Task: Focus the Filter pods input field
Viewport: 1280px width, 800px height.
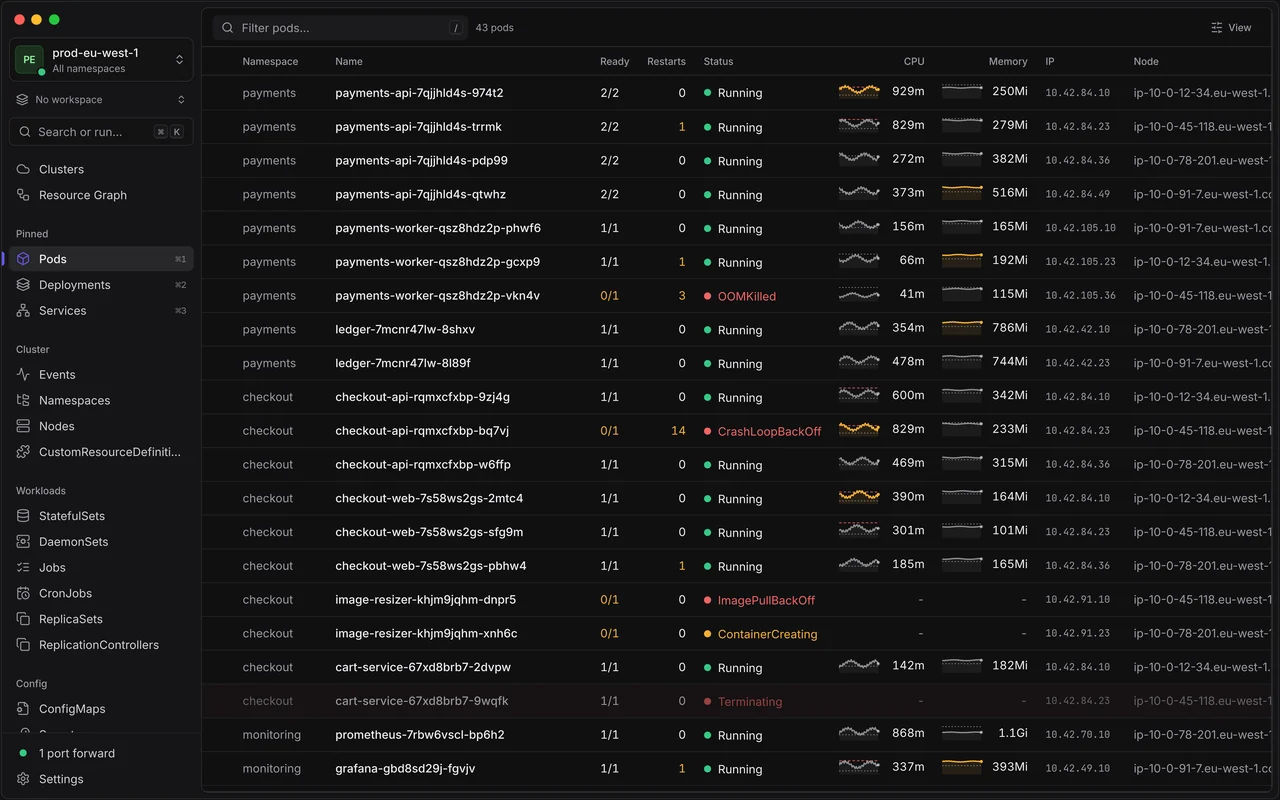Action: pos(340,28)
